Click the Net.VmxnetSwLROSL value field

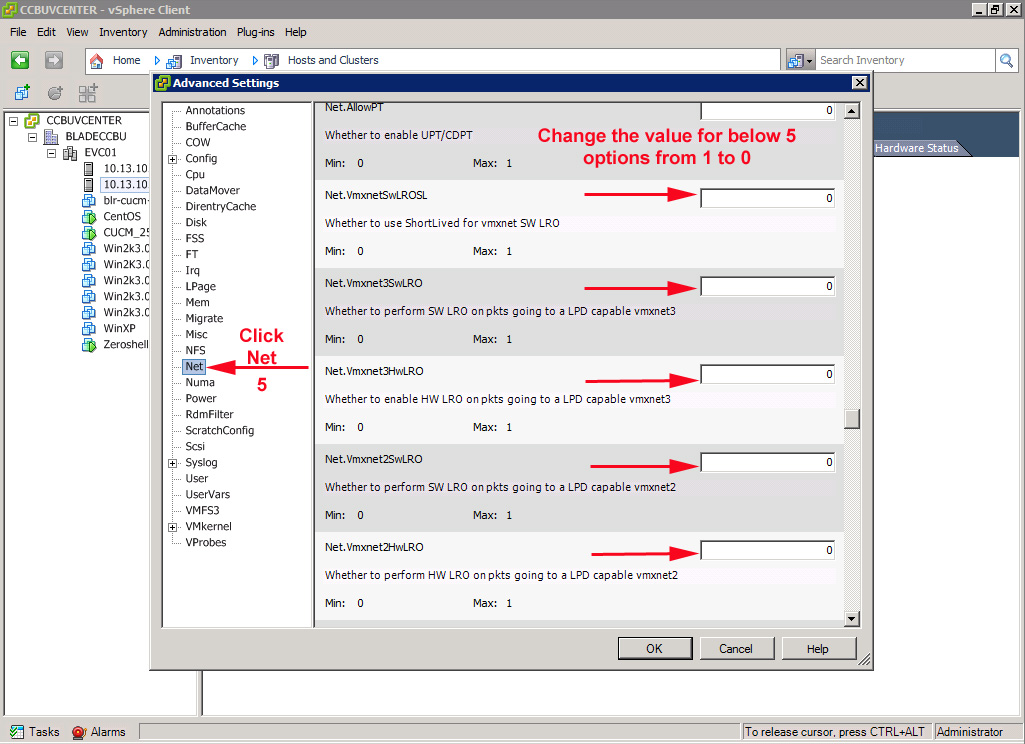point(767,198)
